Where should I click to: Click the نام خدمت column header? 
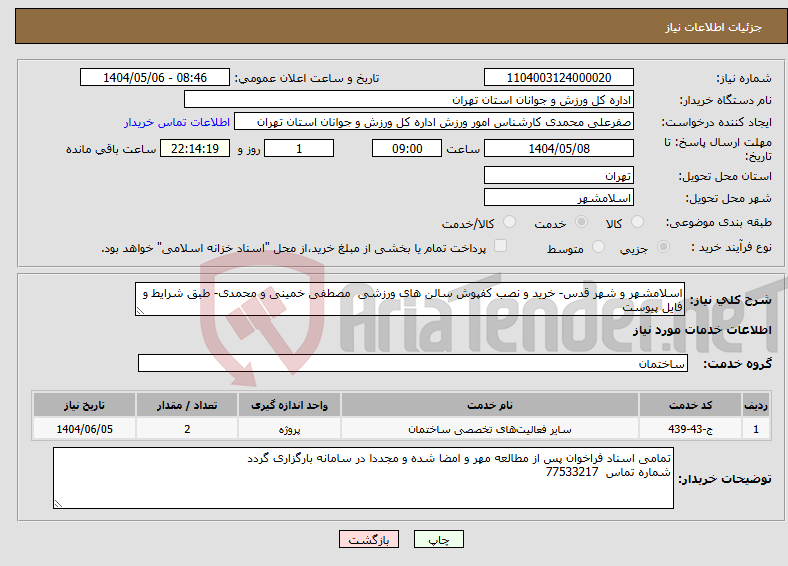pyautogui.click(x=489, y=405)
